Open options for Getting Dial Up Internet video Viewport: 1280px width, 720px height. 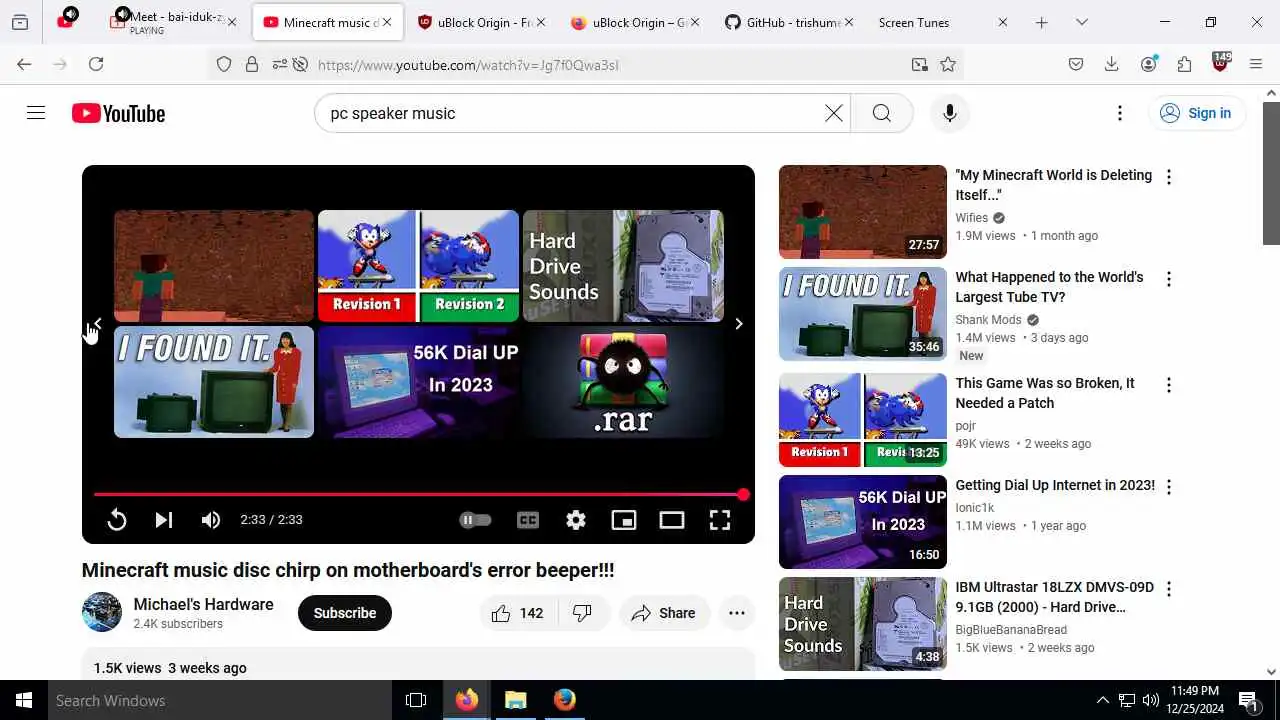[1169, 487]
